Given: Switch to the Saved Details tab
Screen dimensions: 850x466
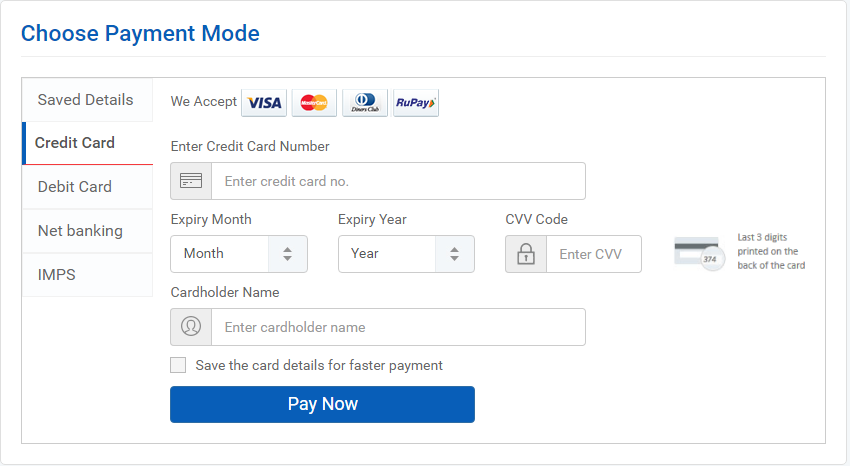Looking at the screenshot, I should coord(87,100).
